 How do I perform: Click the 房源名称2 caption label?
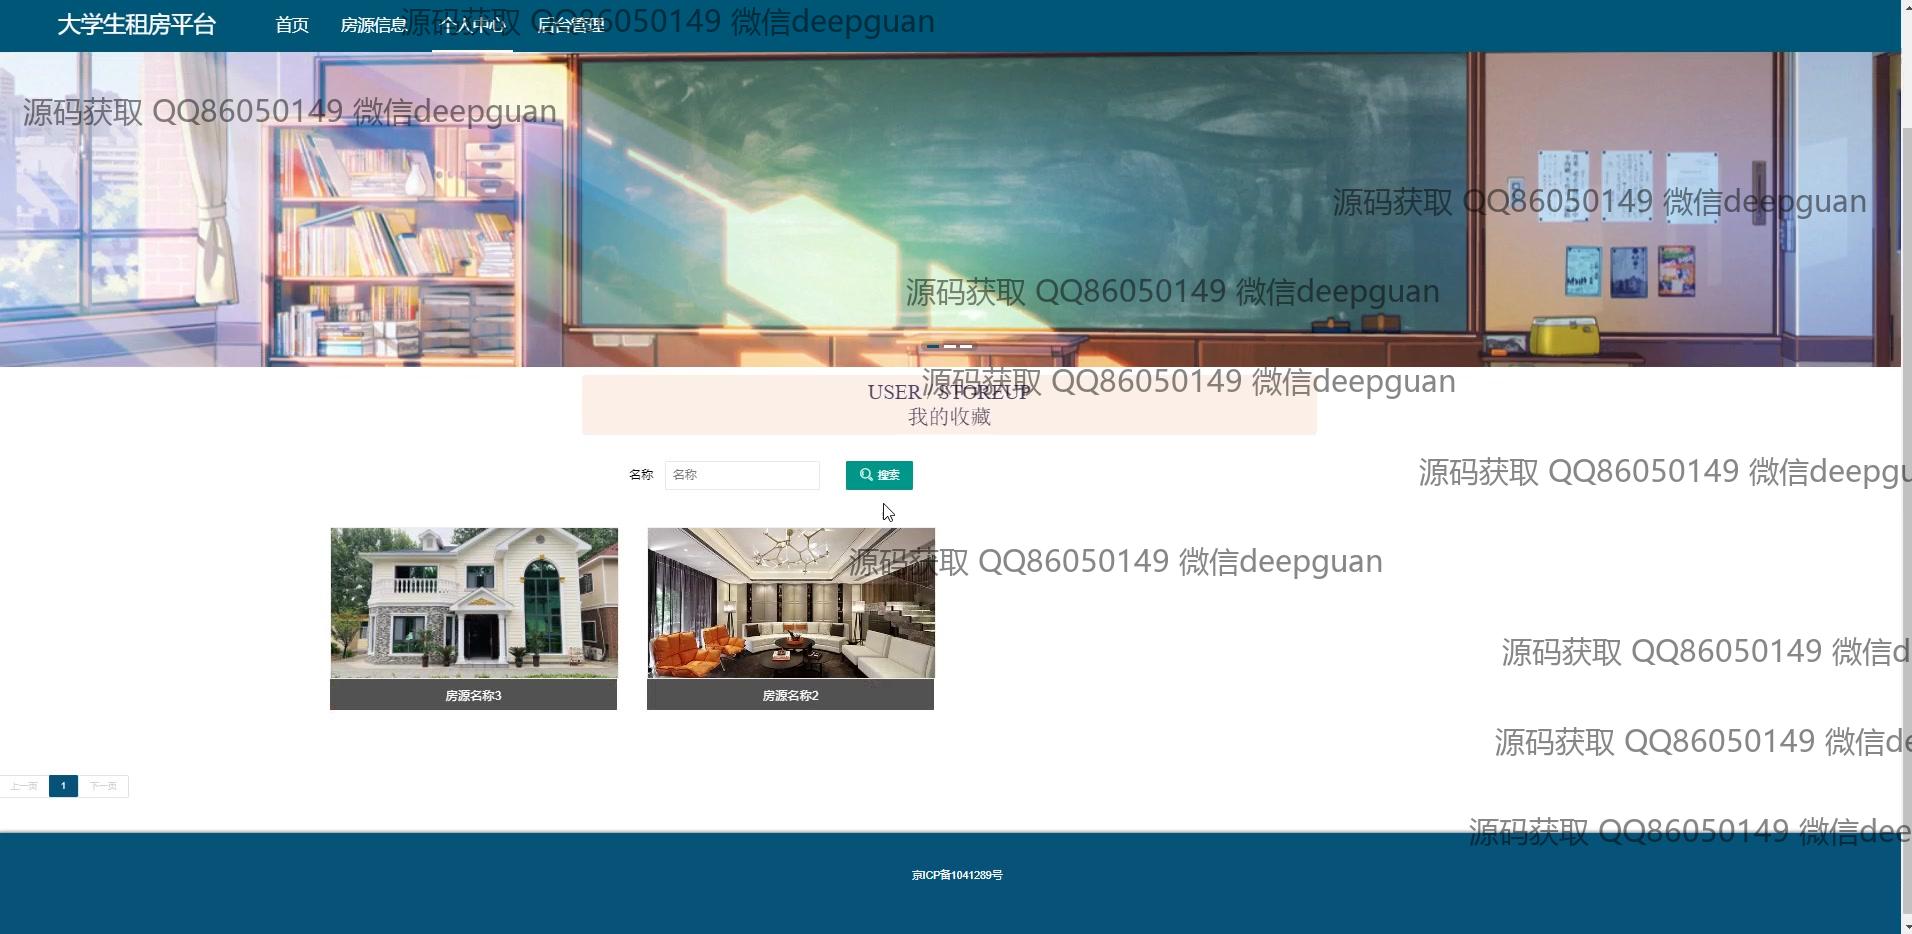[x=790, y=695]
